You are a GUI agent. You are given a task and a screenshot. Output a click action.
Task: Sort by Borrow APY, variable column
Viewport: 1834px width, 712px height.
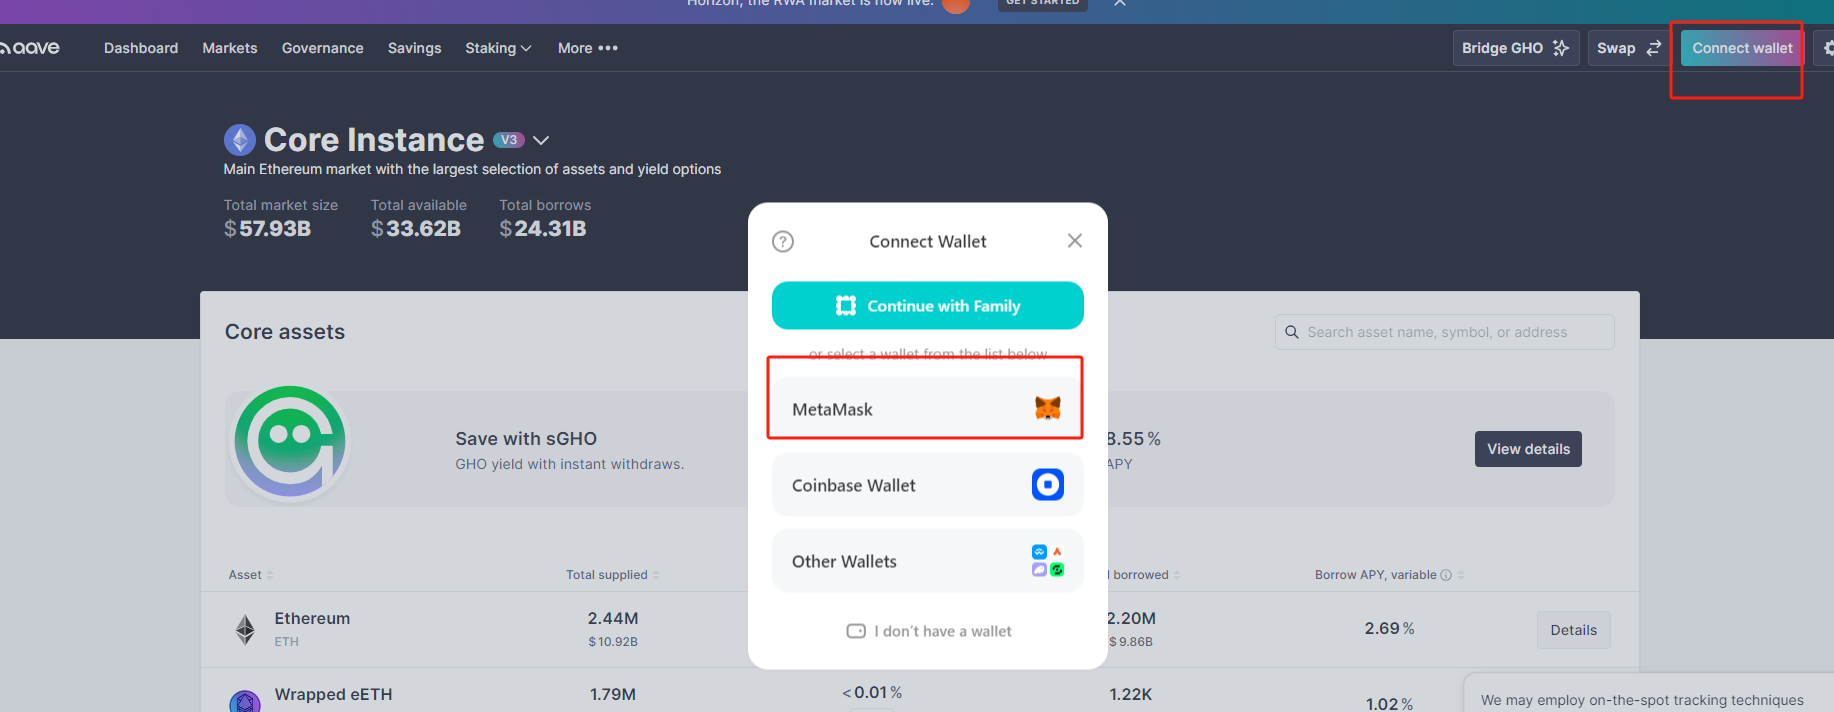[x=1390, y=575]
